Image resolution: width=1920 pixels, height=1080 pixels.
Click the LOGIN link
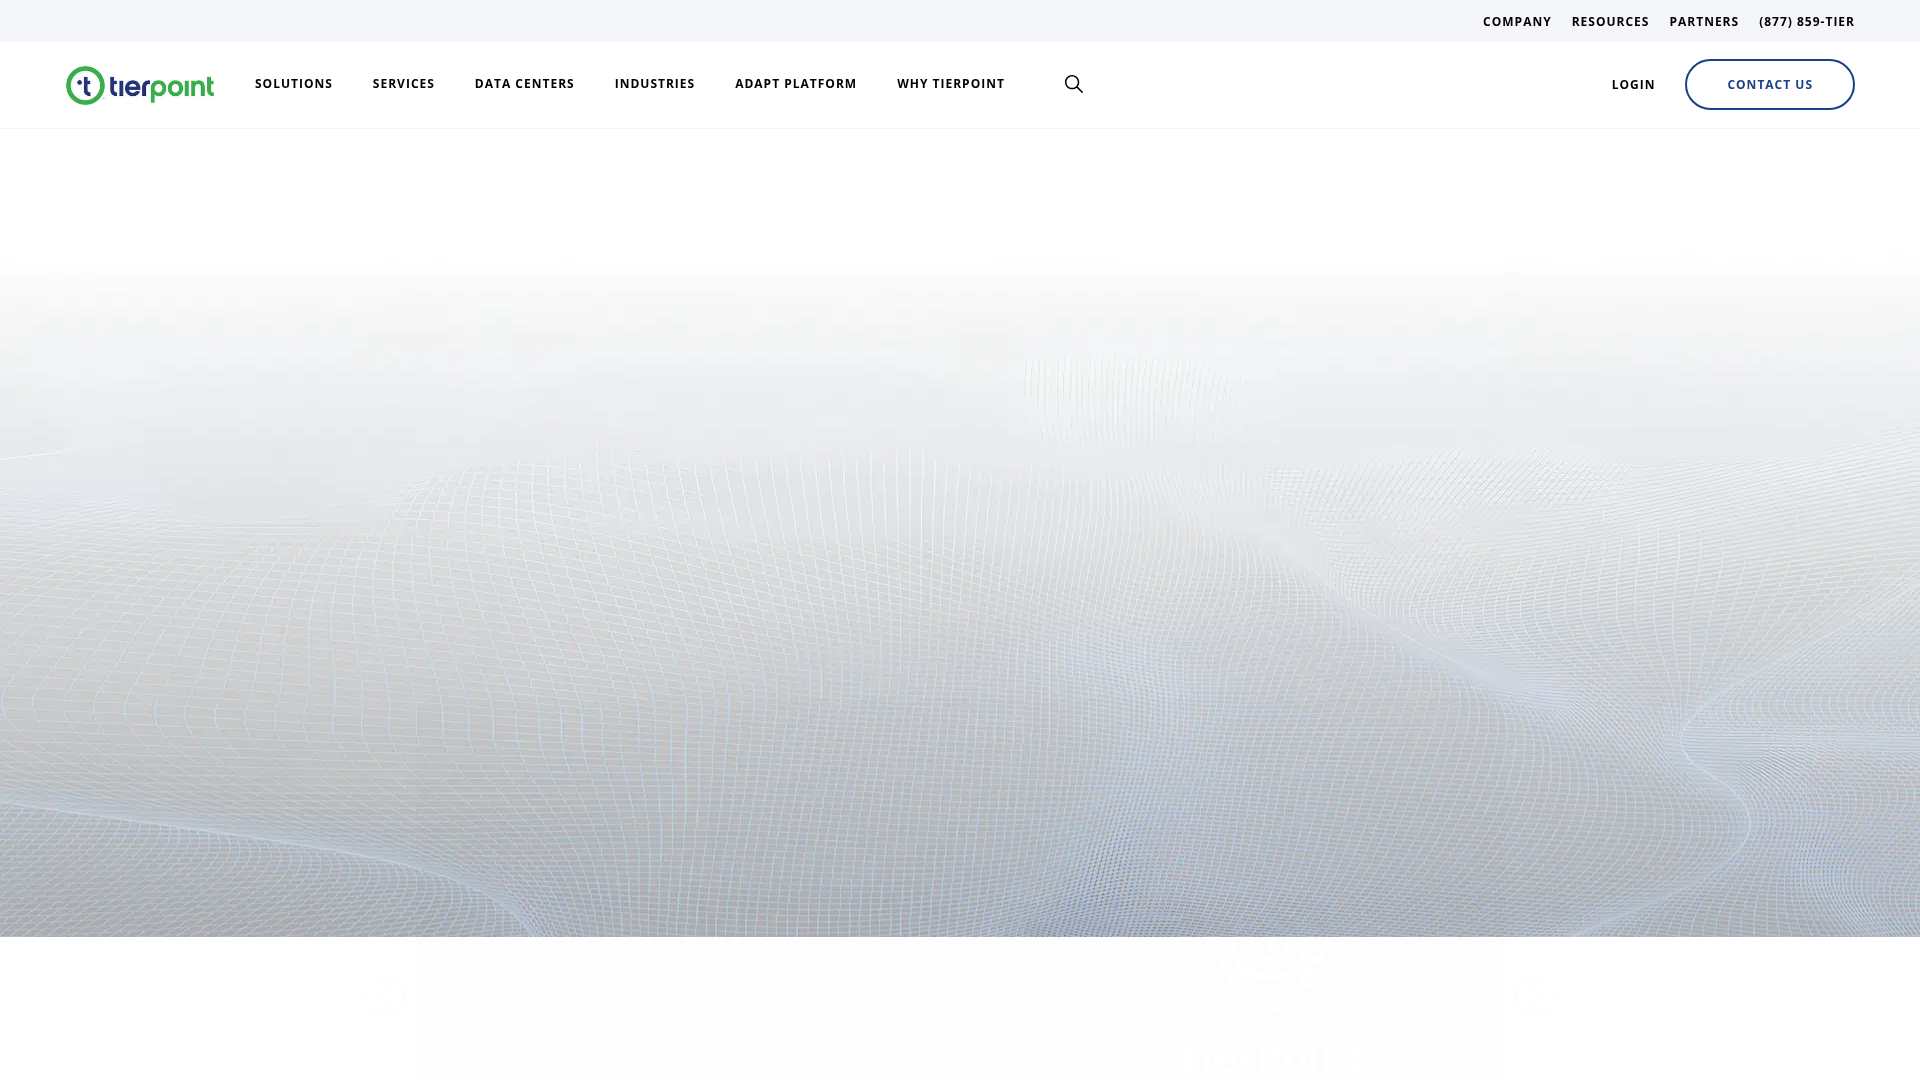tap(1633, 84)
